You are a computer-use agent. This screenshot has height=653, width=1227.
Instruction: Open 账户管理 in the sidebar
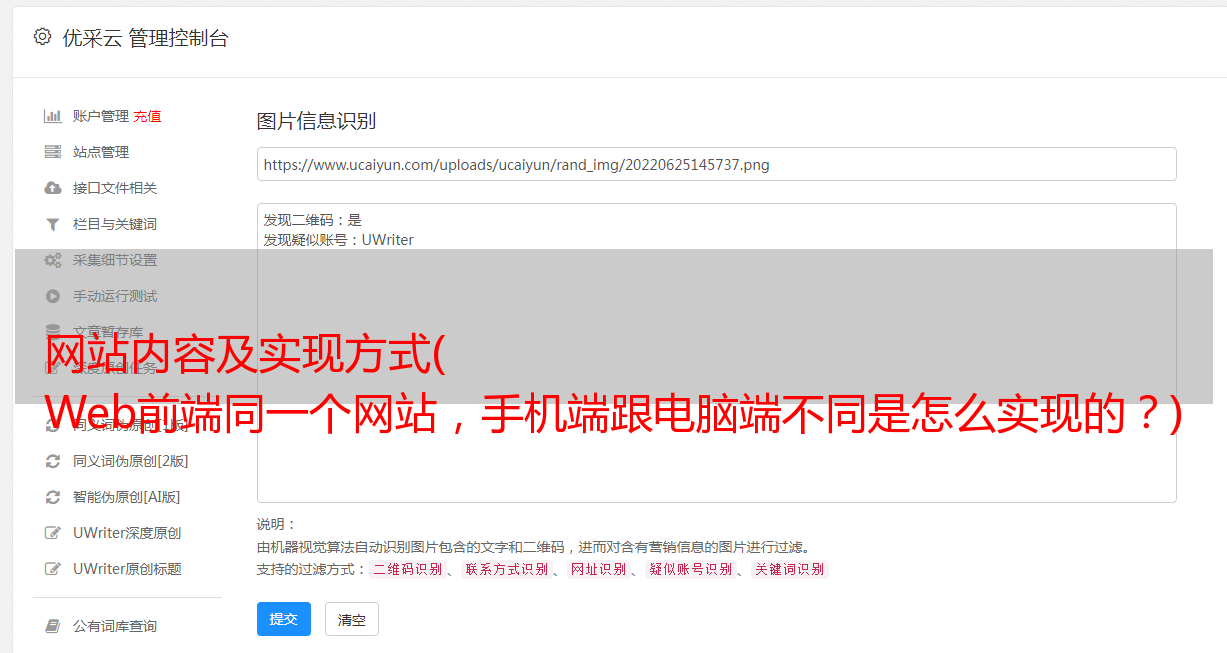[x=101, y=116]
